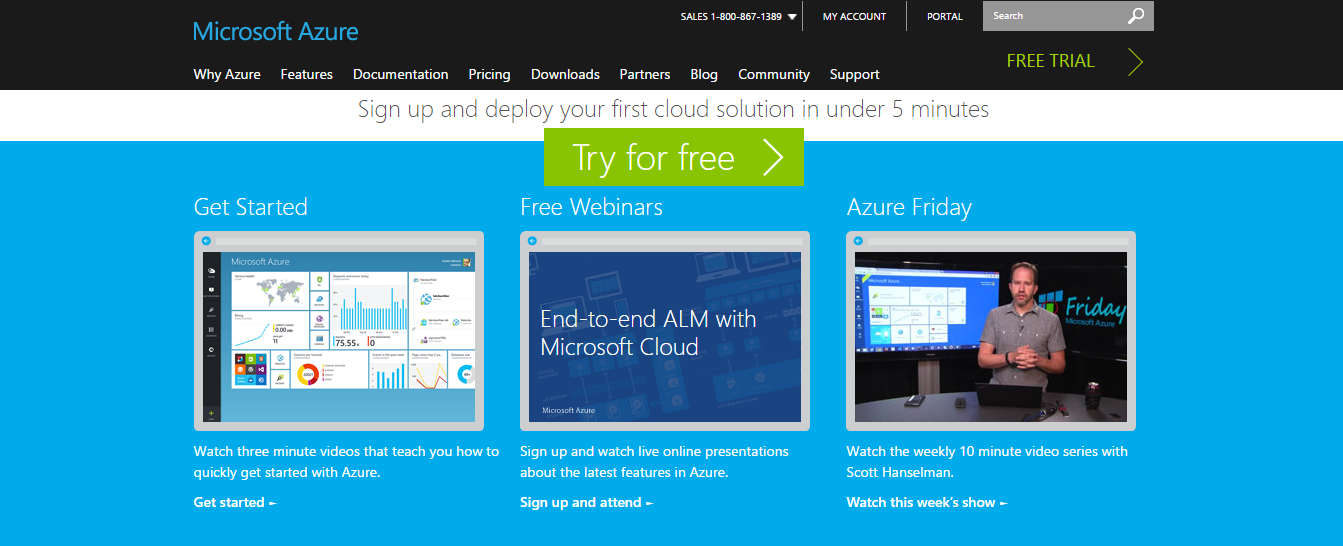Open the Portal link
This screenshot has width=1343, height=546.
tap(945, 17)
